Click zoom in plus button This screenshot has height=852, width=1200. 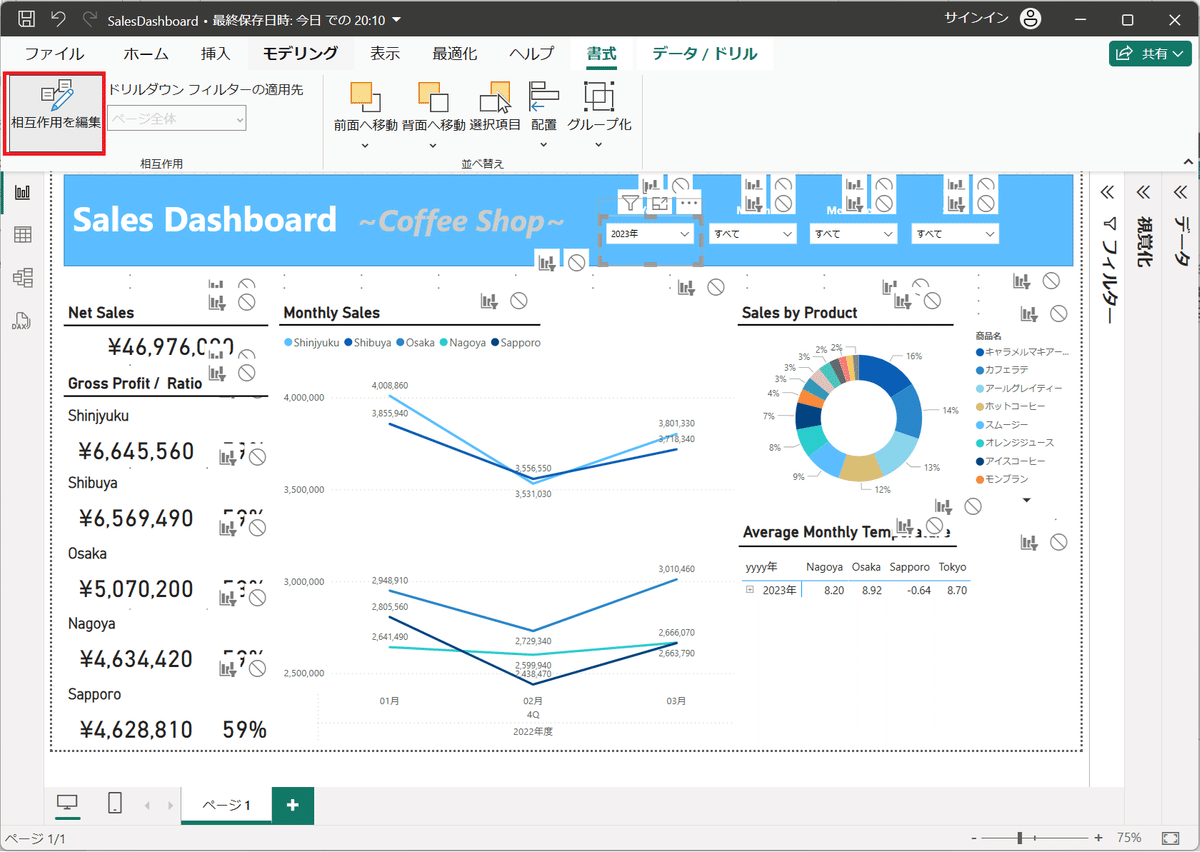[1098, 837]
